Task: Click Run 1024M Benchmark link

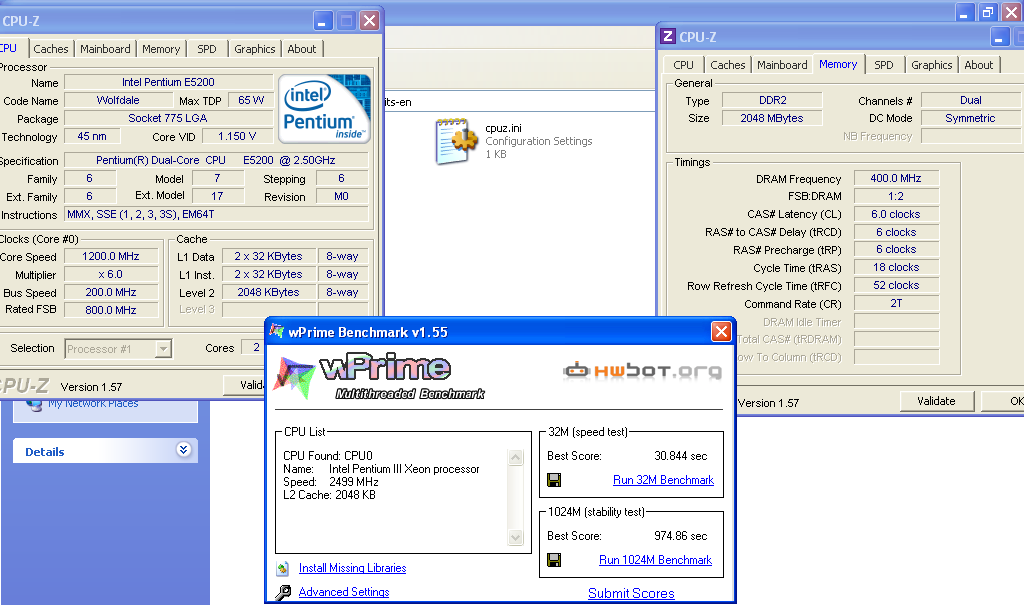Action: coord(655,560)
